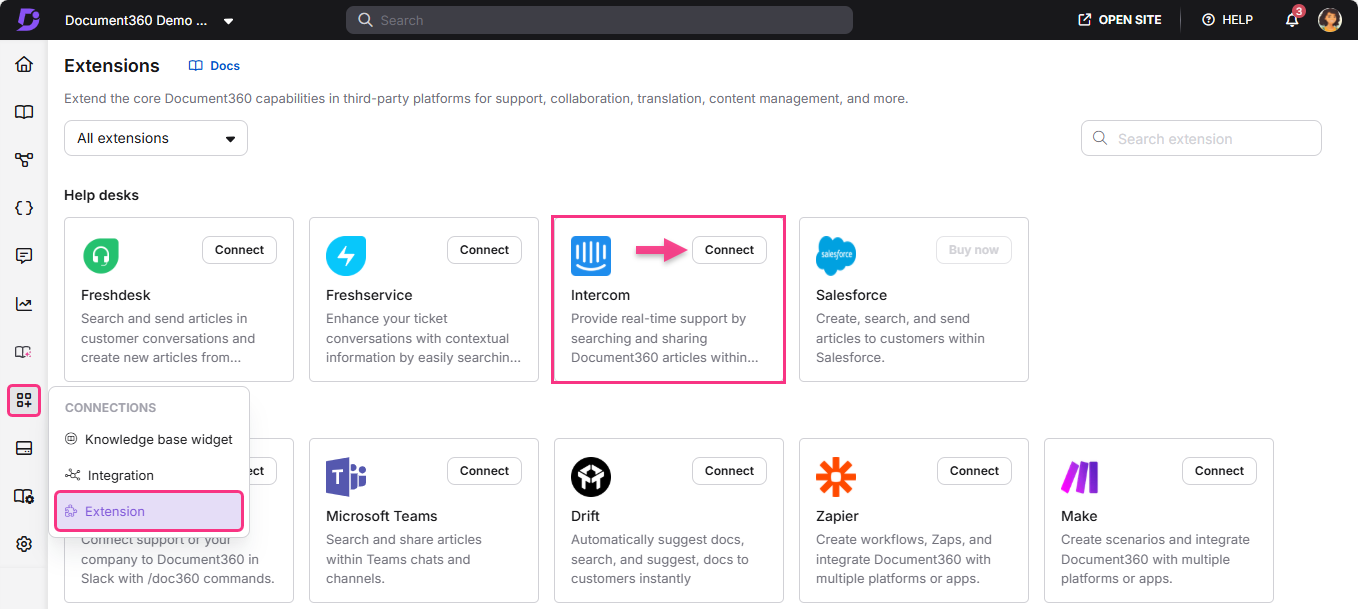This screenshot has height=609, width=1358.
Task: Click OPEN SITE link
Action: pos(1120,20)
